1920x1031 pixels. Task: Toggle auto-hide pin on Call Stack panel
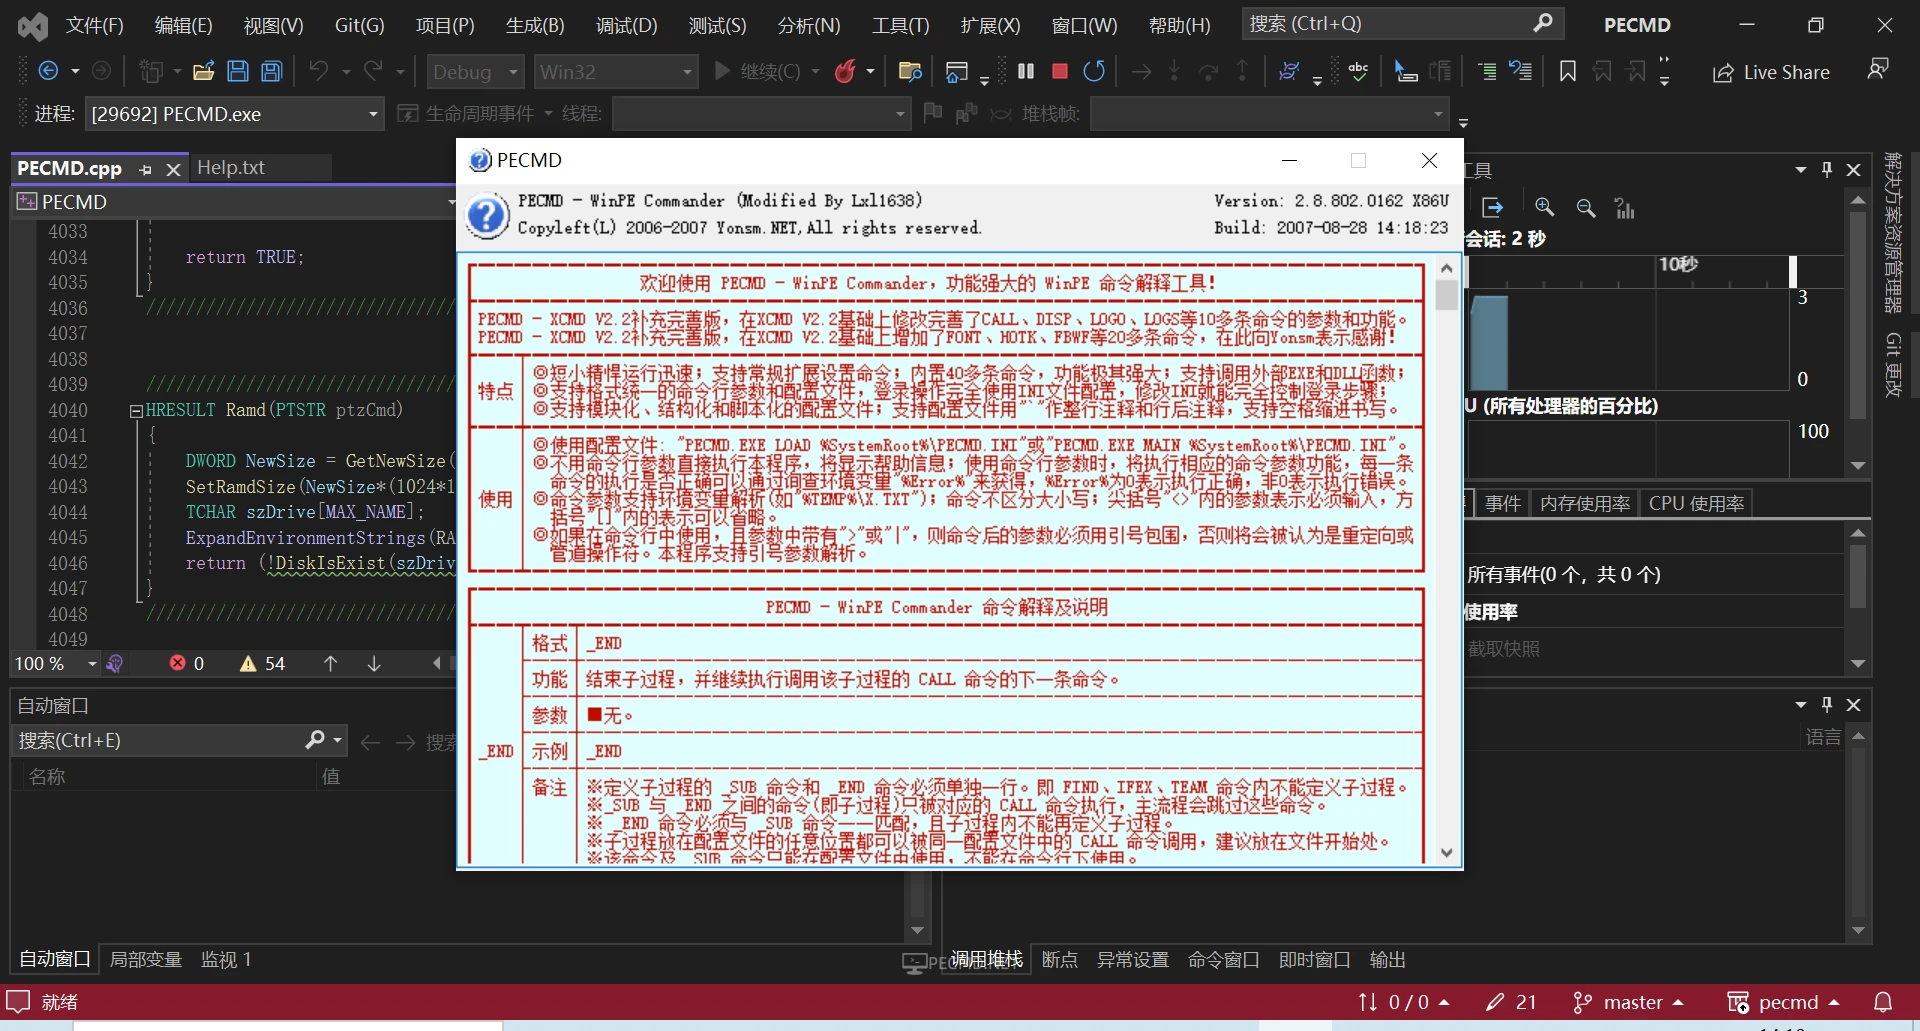point(1827,704)
